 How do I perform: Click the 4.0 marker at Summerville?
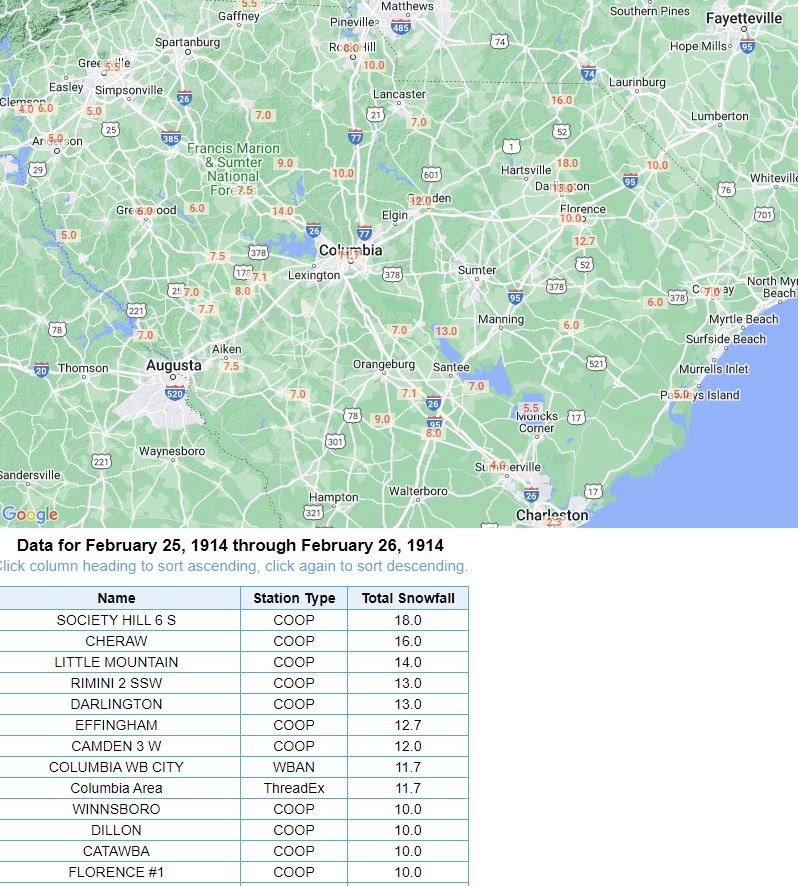point(497,465)
